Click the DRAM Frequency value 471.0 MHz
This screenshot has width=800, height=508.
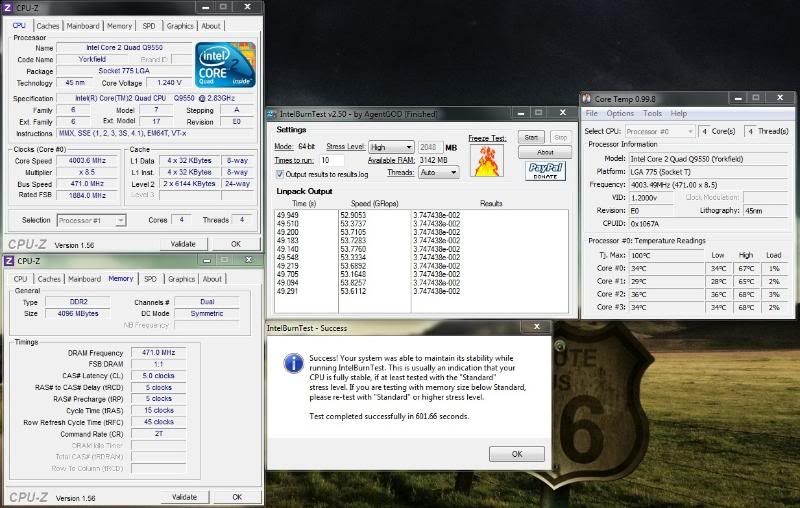[x=159, y=352]
